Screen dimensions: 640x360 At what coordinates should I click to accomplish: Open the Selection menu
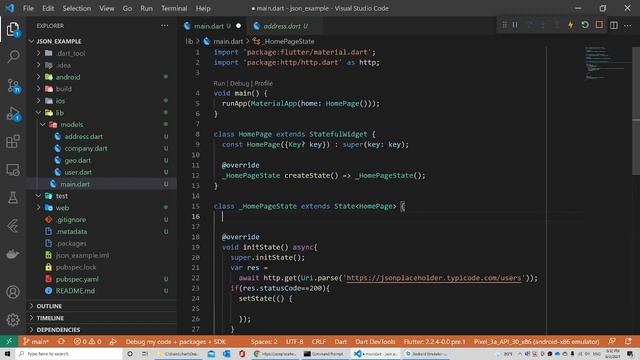pos(76,8)
